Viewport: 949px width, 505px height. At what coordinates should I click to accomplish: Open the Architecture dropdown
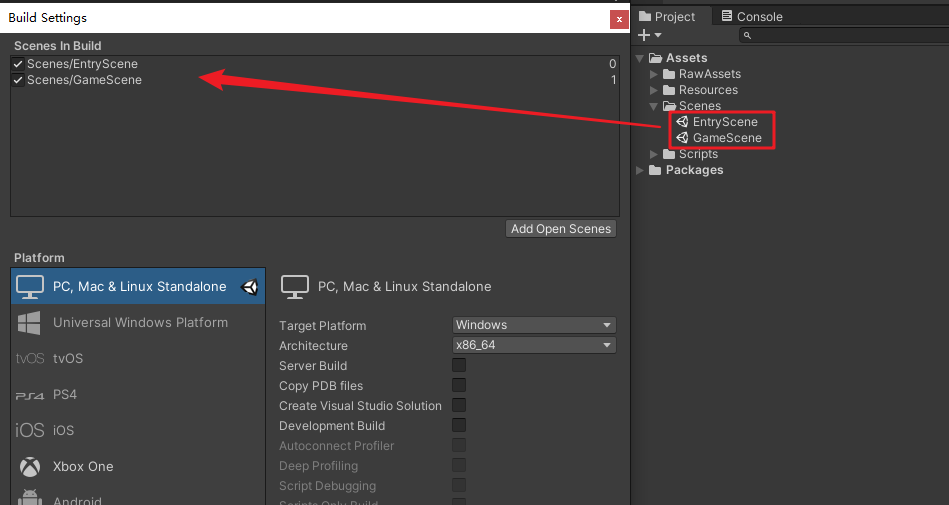coord(534,345)
